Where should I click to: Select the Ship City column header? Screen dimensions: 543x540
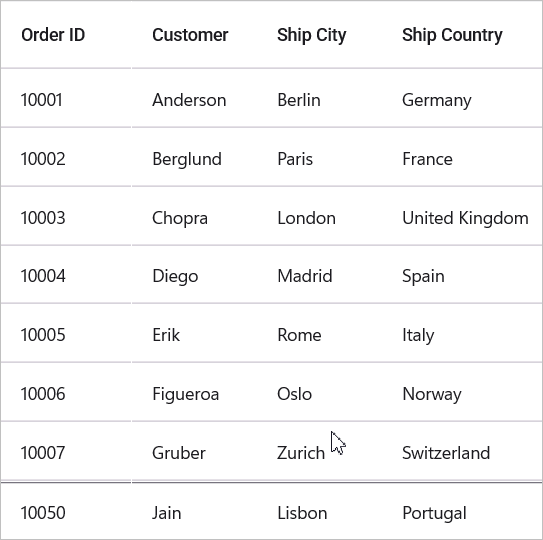[x=319, y=35]
